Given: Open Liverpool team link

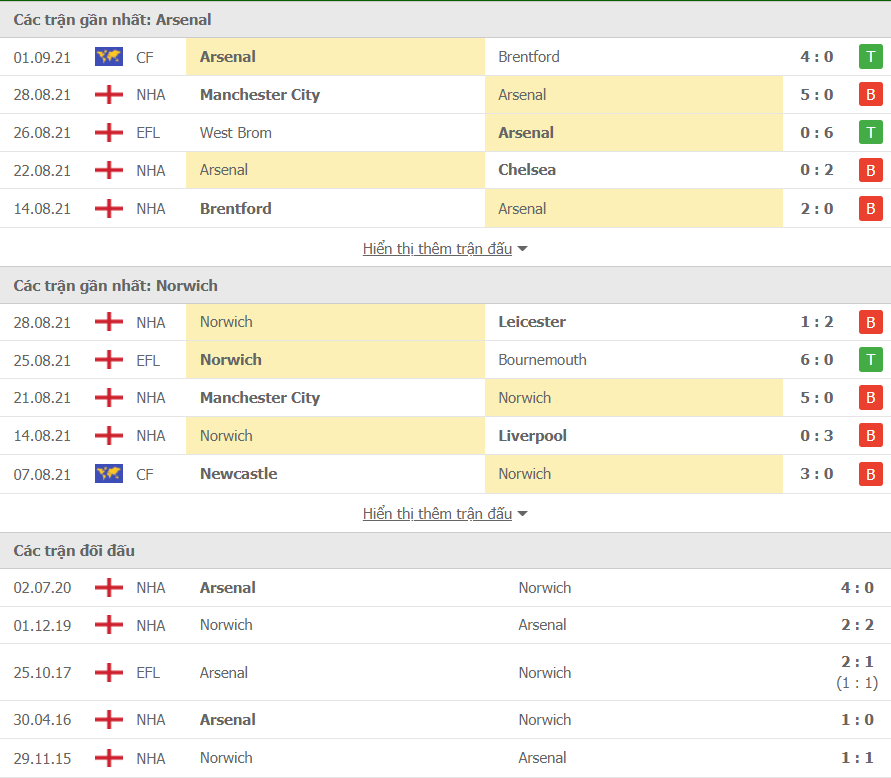Looking at the screenshot, I should pyautogui.click(x=532, y=436).
